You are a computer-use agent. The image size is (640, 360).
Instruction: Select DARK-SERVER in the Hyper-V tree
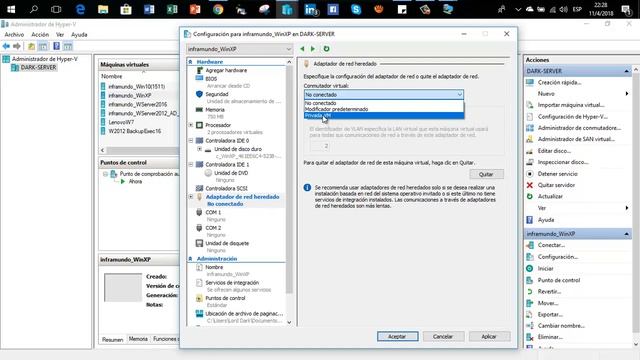(38, 67)
